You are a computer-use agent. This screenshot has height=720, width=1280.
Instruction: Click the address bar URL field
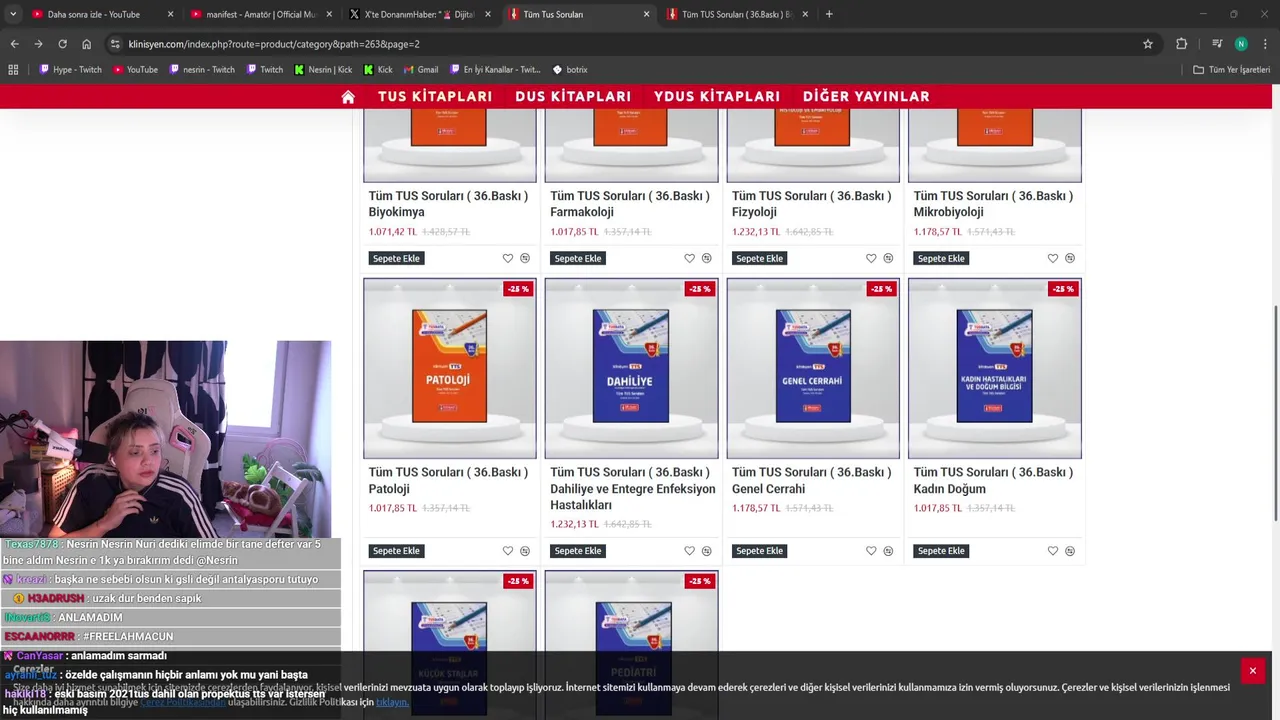(x=620, y=44)
